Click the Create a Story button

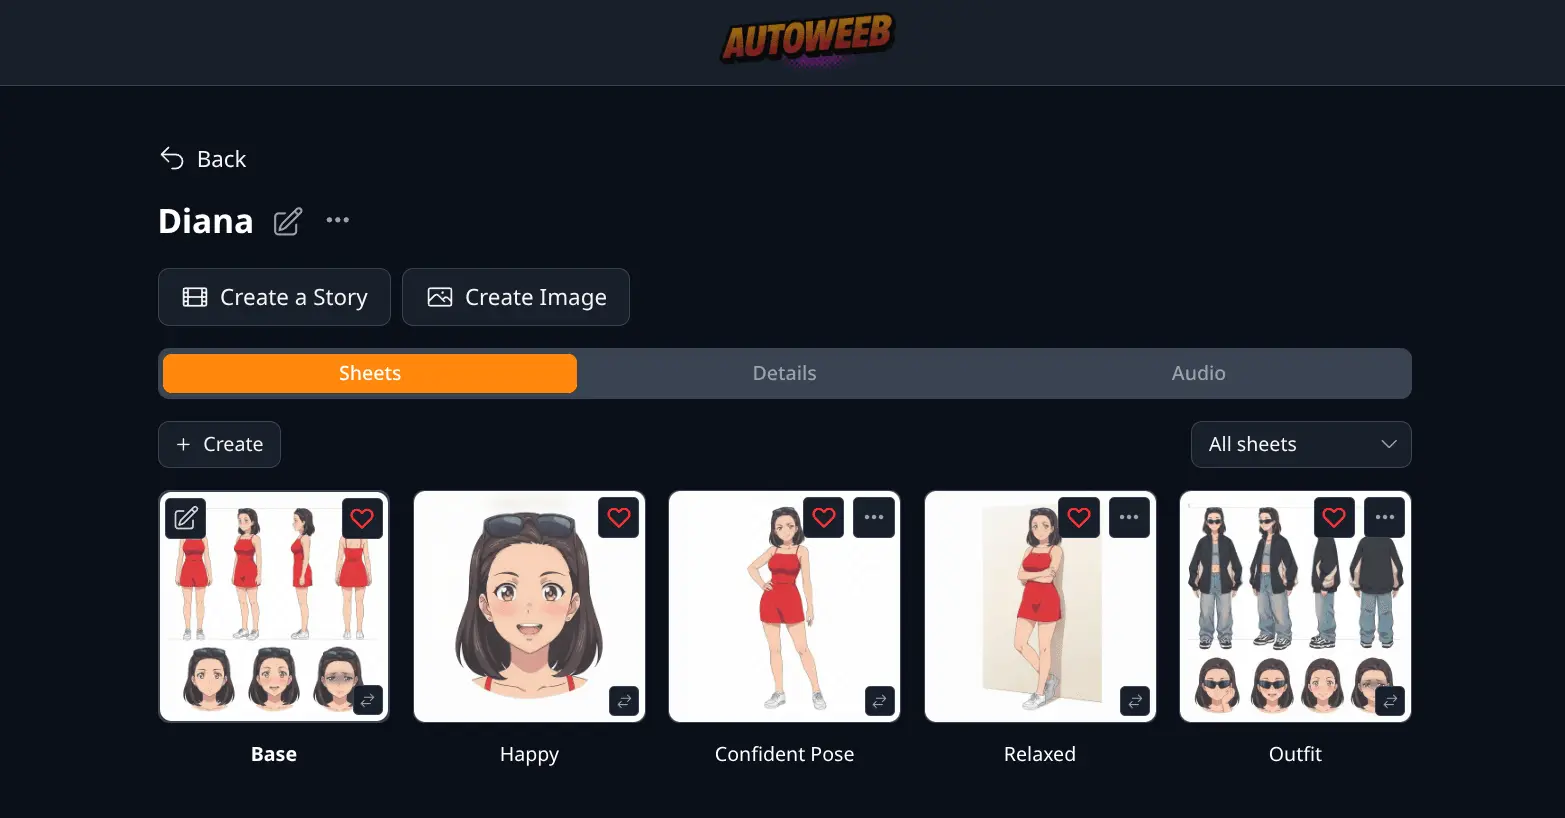[274, 297]
